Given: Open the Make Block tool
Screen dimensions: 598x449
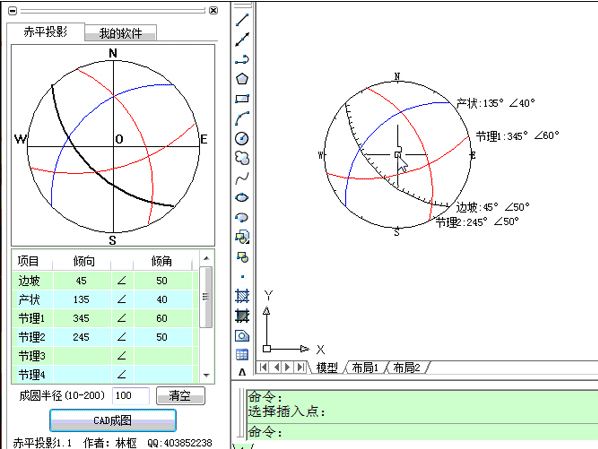Looking at the screenshot, I should (242, 257).
